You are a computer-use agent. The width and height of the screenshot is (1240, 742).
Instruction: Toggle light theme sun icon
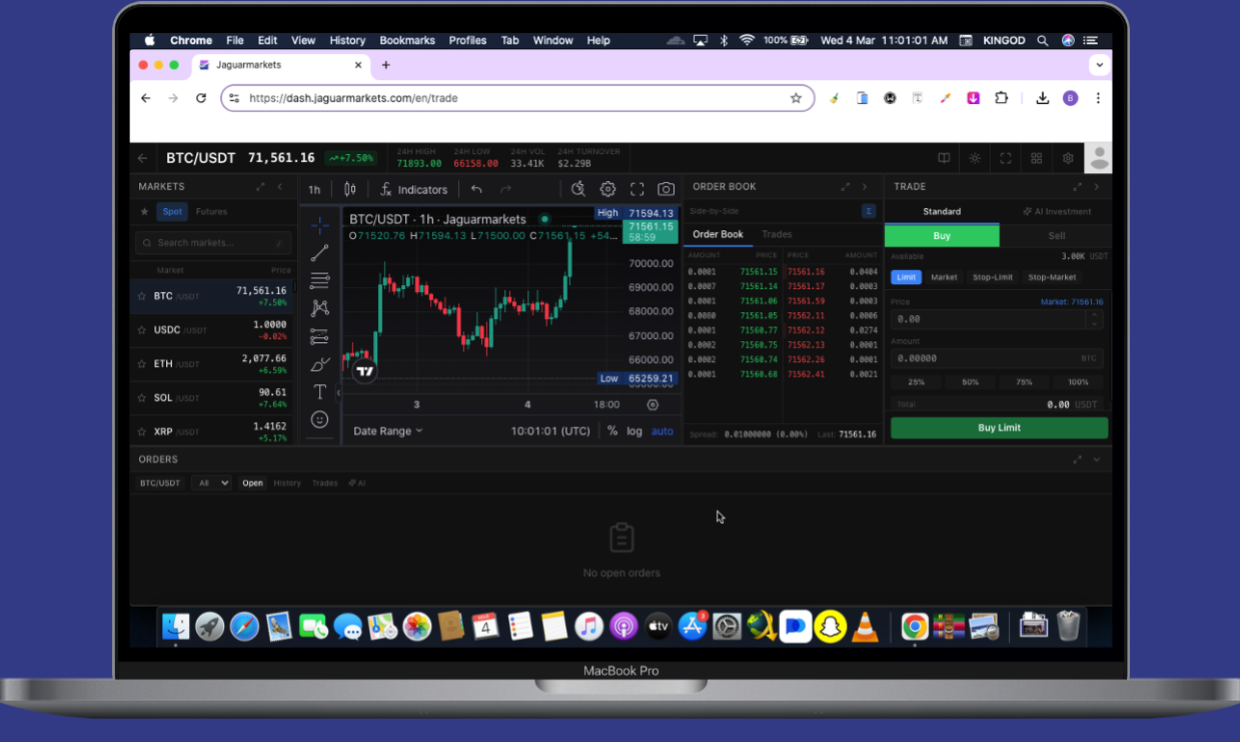(975, 158)
